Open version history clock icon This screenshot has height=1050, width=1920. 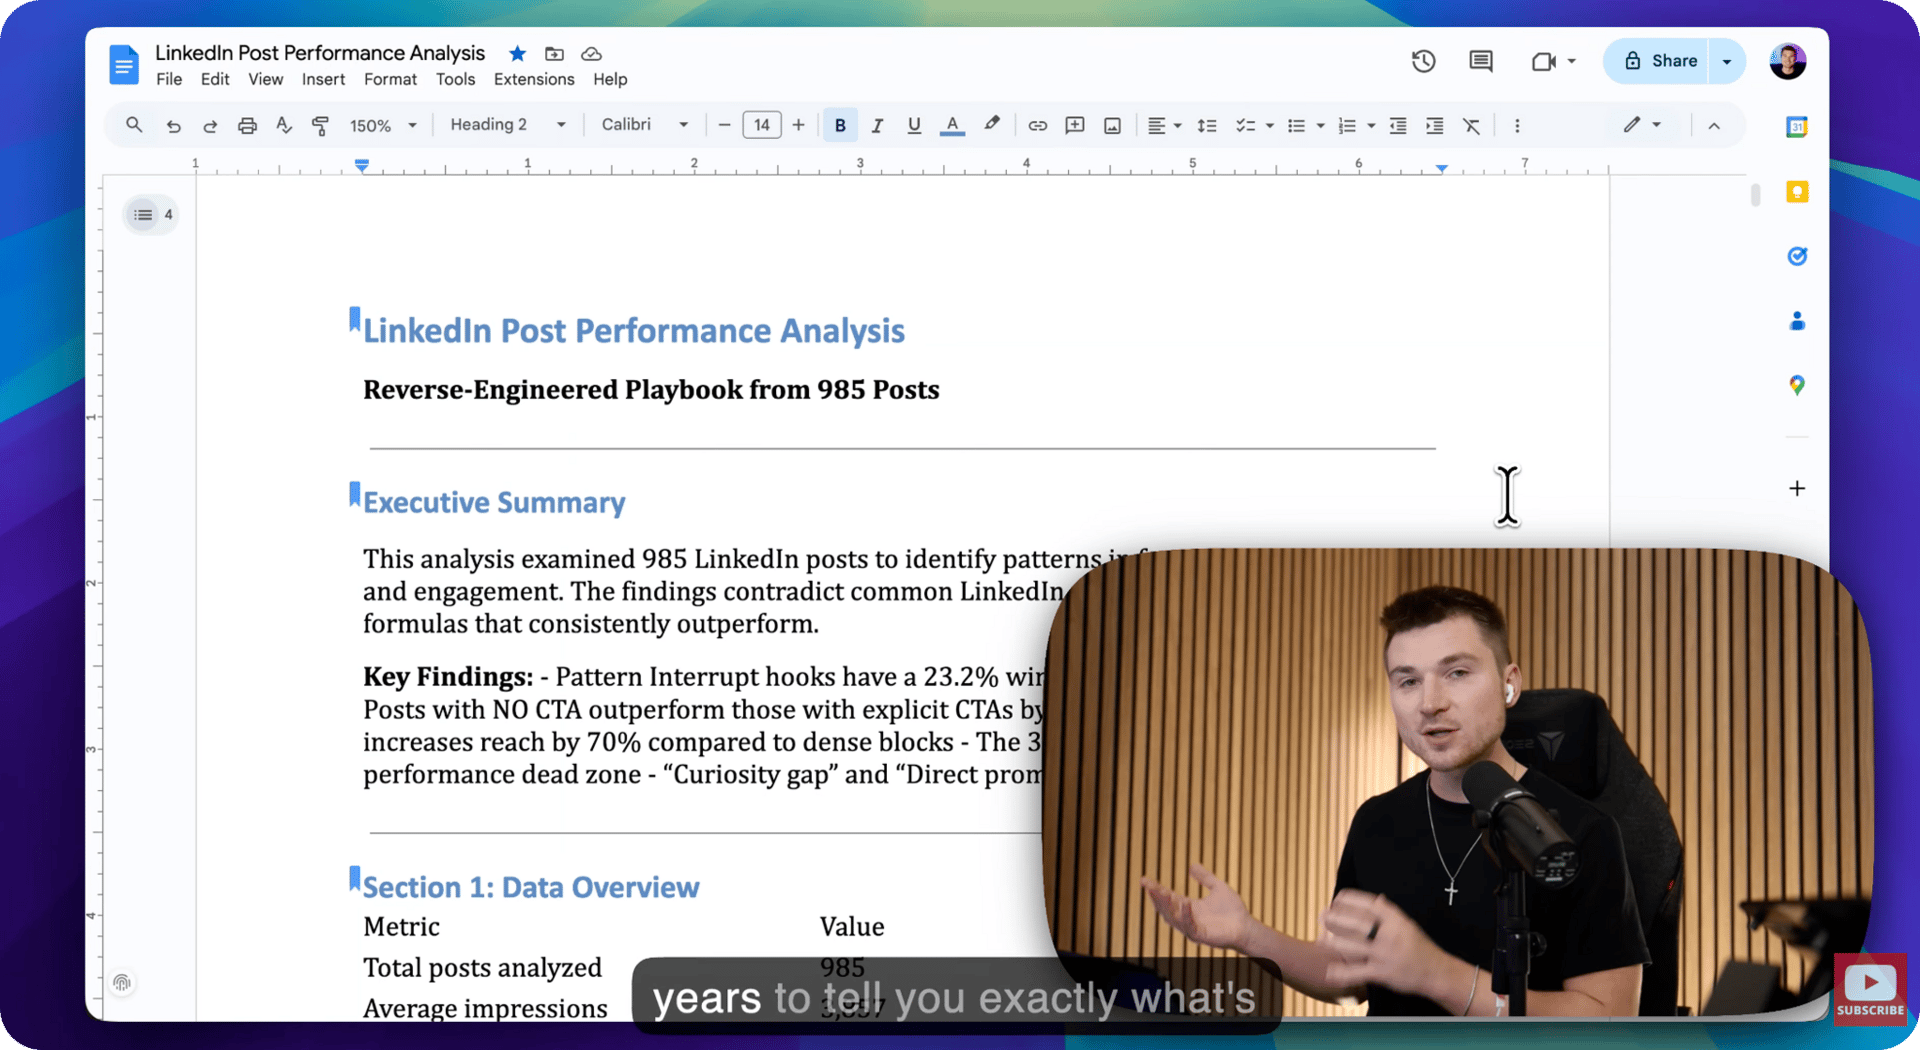click(x=1423, y=61)
